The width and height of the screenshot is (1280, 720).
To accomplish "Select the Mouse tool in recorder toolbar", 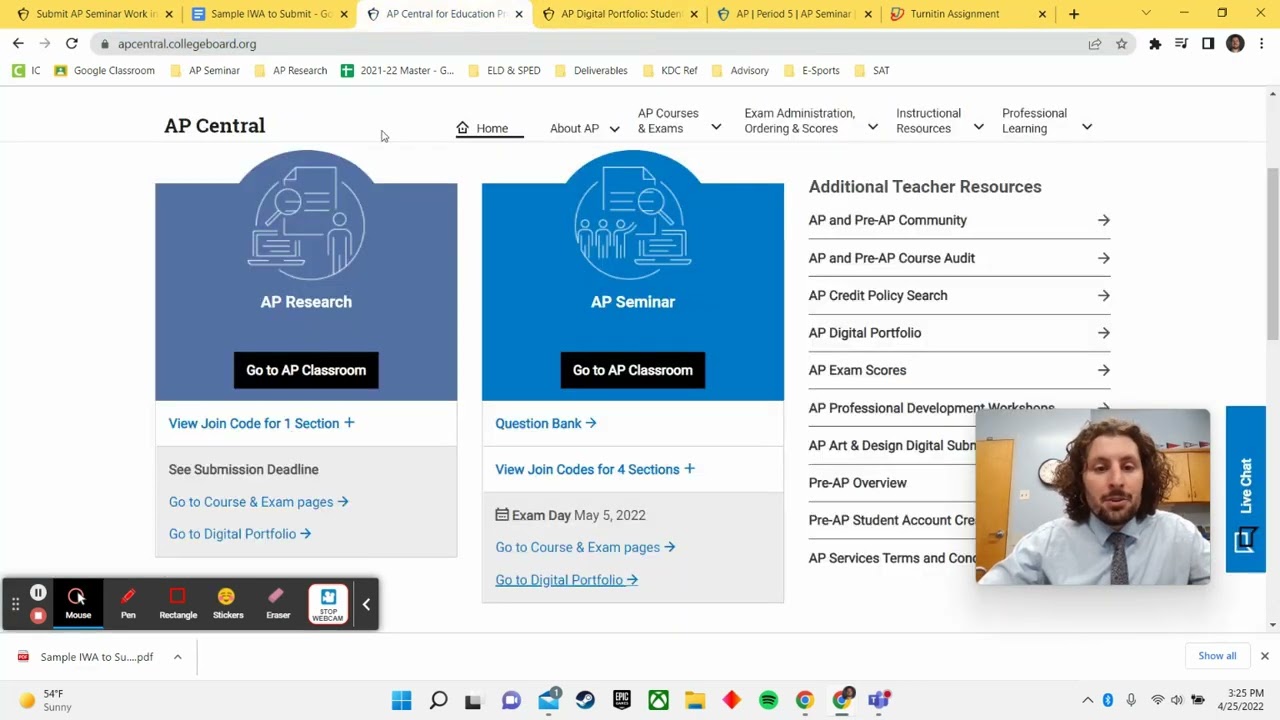I will pos(77,604).
